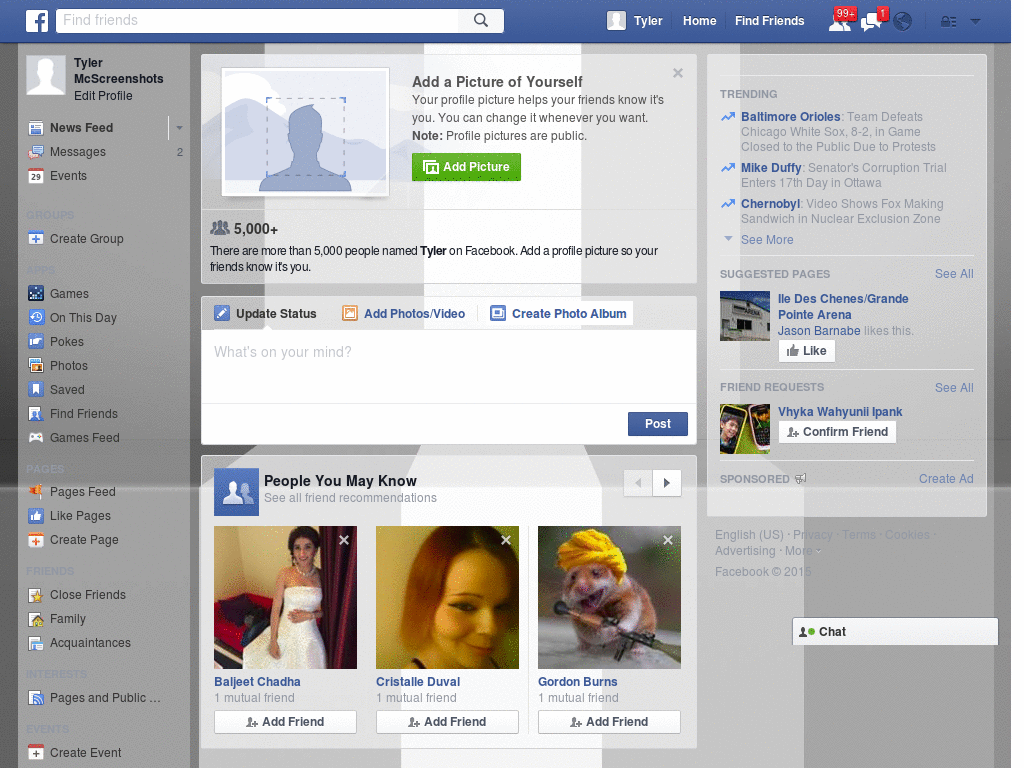Click Find Friends in top navigation
This screenshot has height=768, width=1024.
769,21
